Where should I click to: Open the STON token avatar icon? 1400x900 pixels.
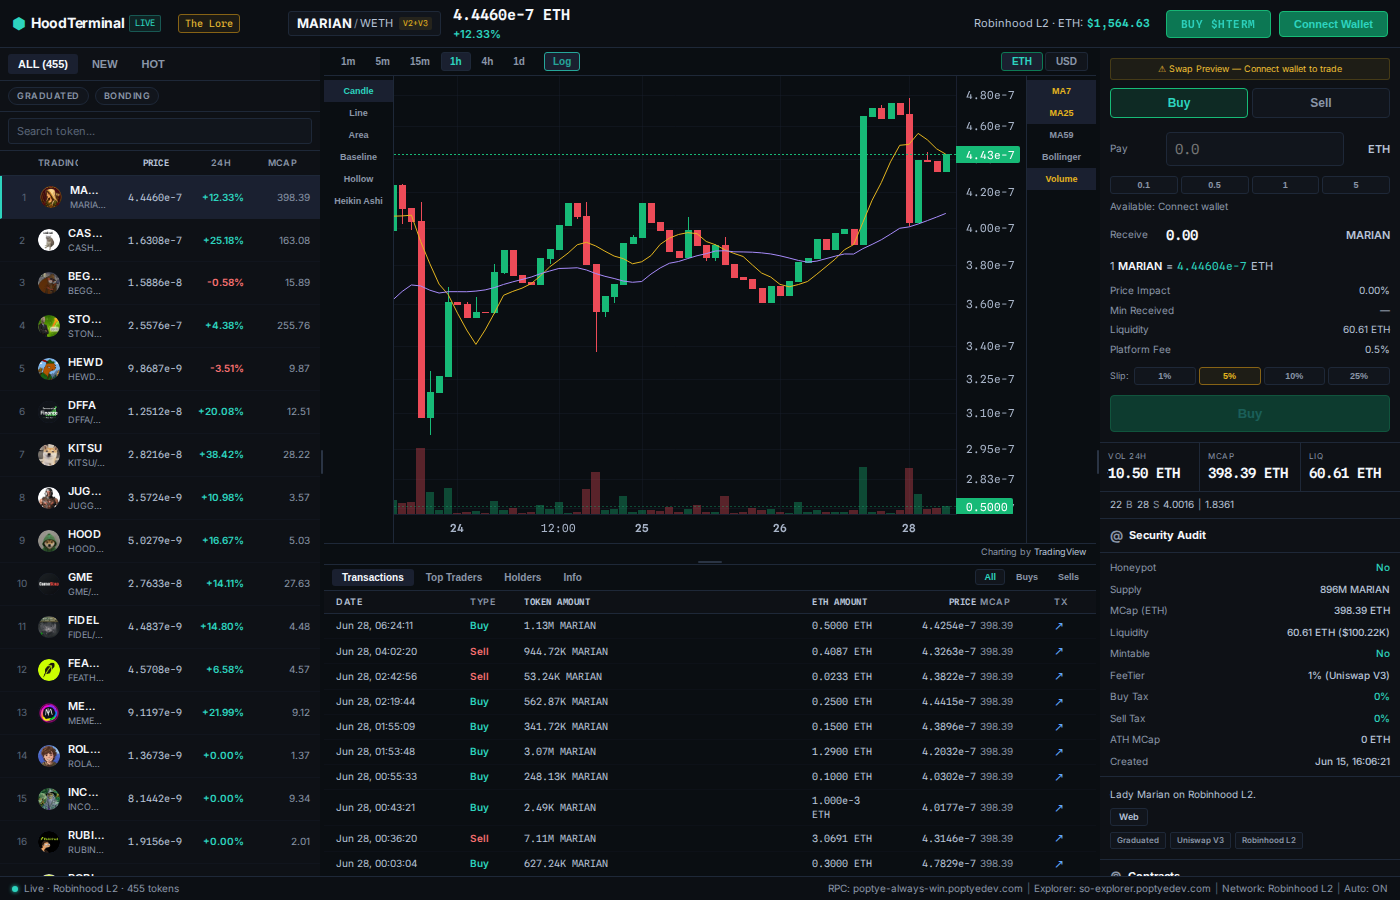49,326
